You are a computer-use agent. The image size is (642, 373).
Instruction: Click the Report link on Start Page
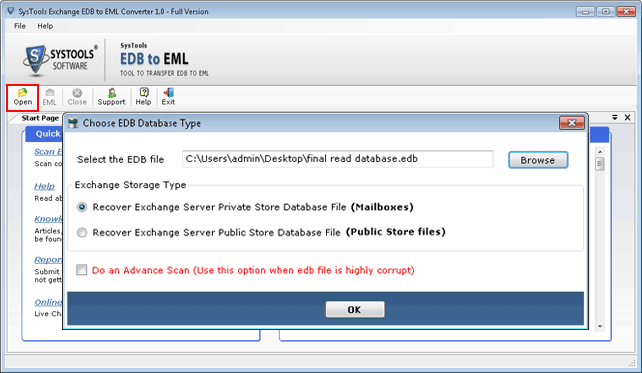tap(48, 260)
